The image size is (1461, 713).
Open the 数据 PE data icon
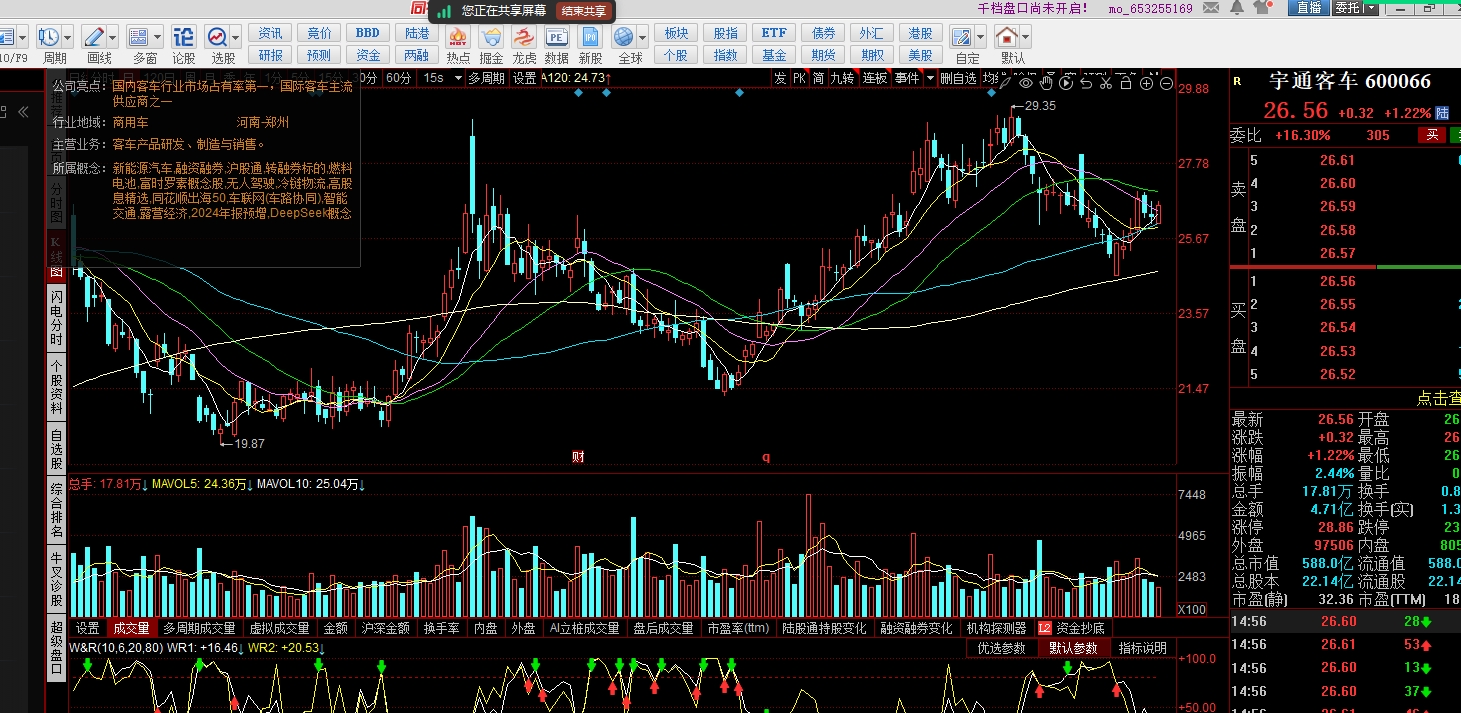(557, 38)
